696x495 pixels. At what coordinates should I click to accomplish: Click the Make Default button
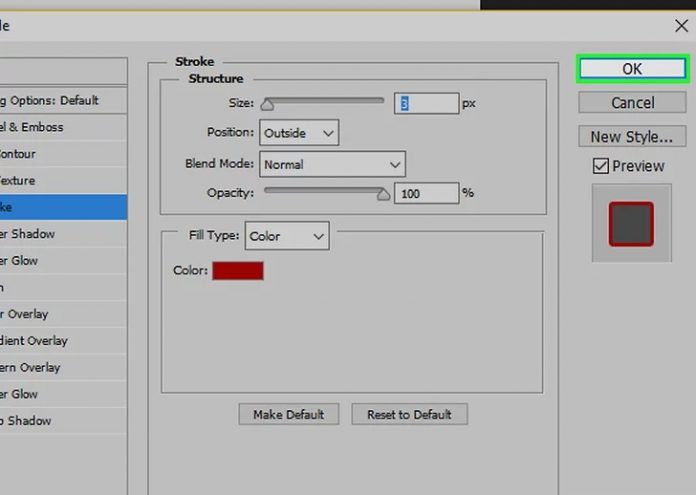pos(289,414)
